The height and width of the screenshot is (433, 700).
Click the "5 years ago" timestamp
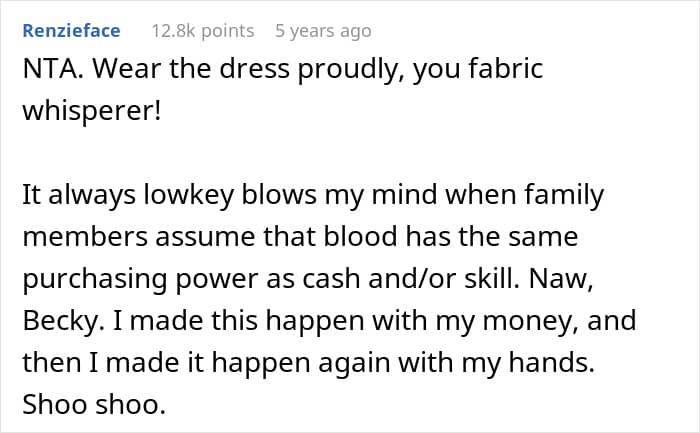coord(322,31)
